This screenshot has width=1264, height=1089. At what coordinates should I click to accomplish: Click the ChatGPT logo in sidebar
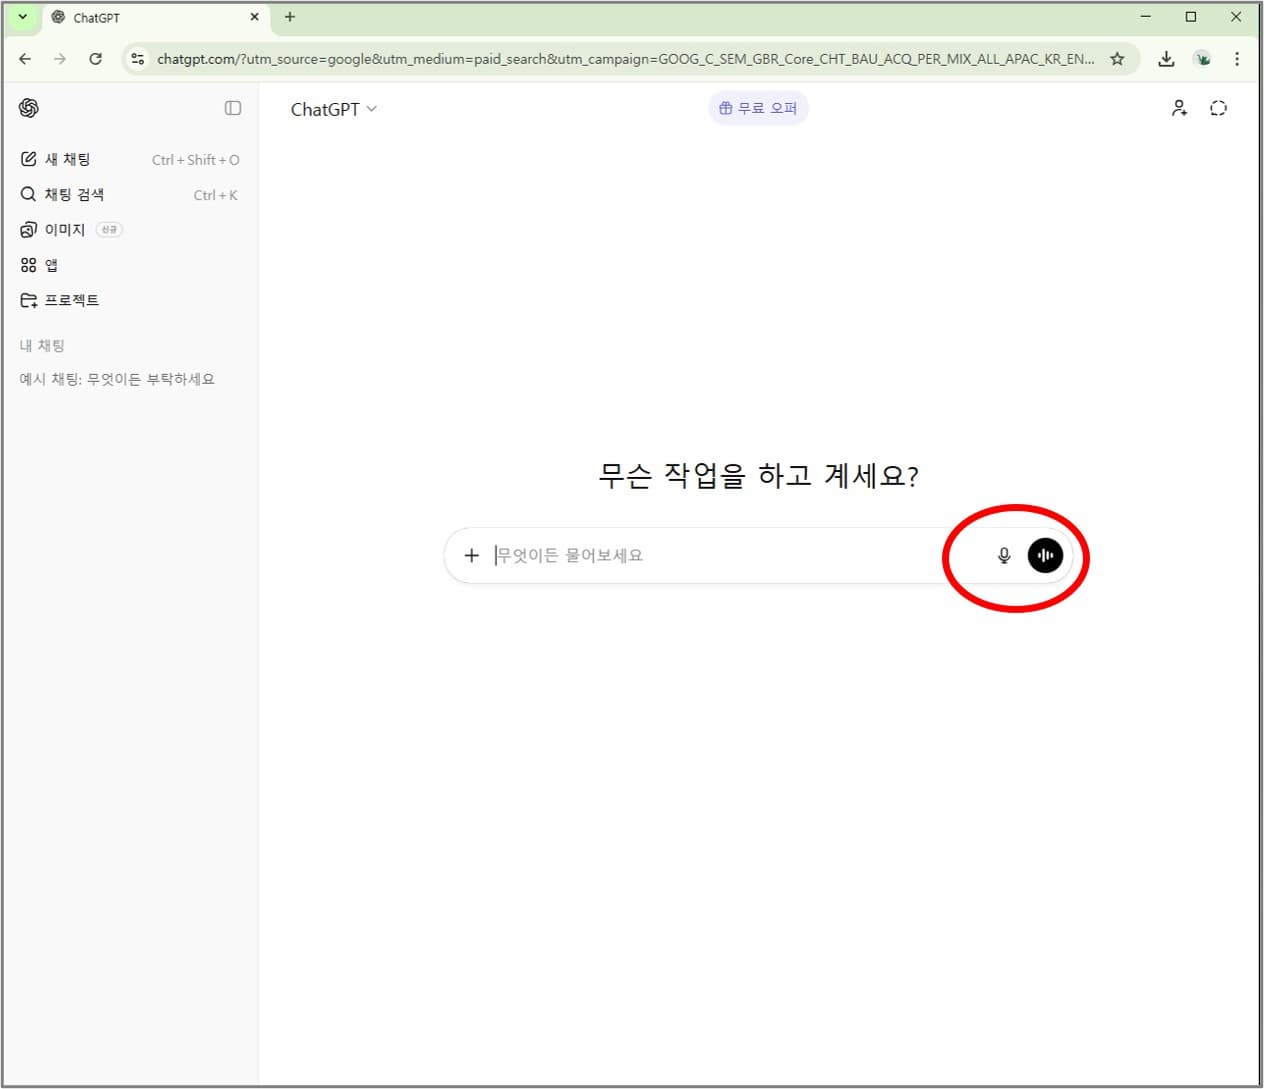pyautogui.click(x=29, y=108)
